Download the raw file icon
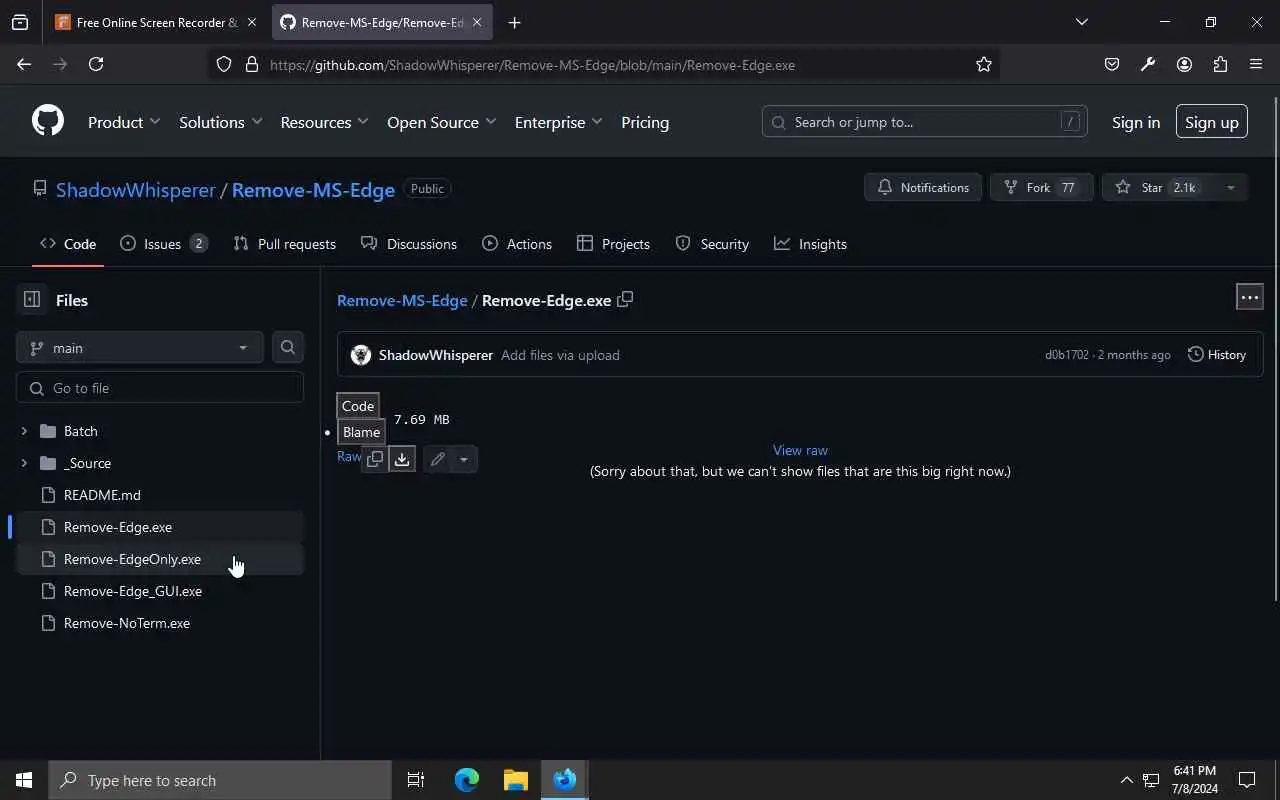The height and width of the screenshot is (800, 1280). tap(402, 459)
